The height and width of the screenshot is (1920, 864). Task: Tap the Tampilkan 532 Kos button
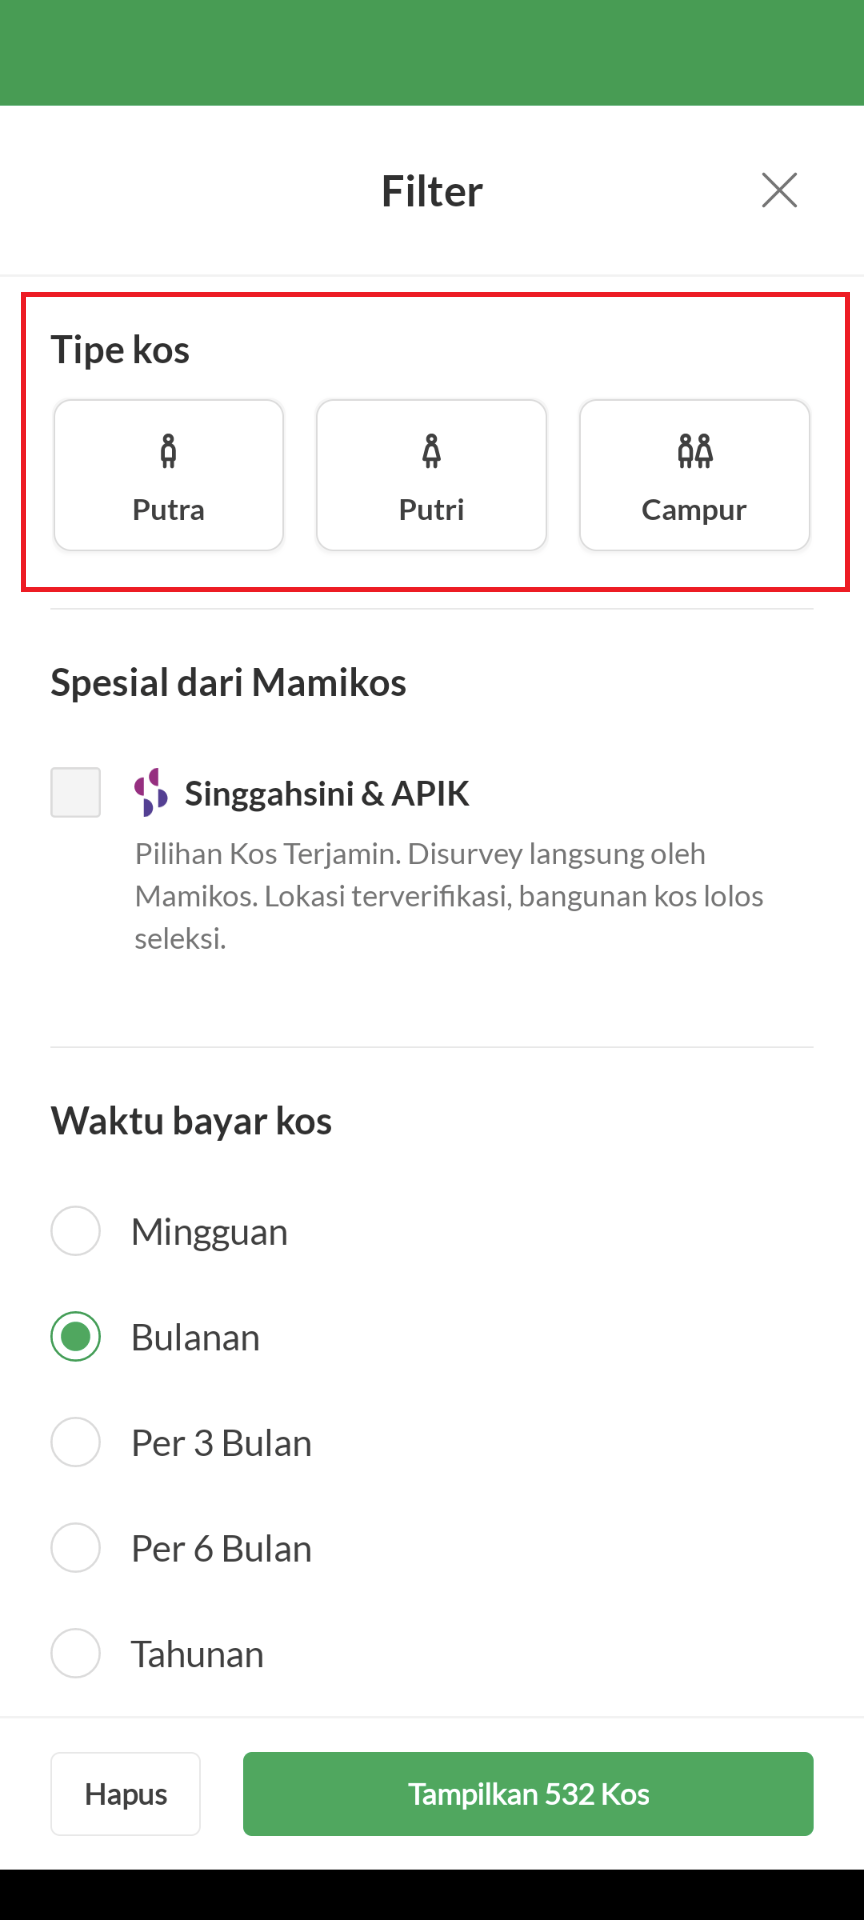(x=528, y=1794)
